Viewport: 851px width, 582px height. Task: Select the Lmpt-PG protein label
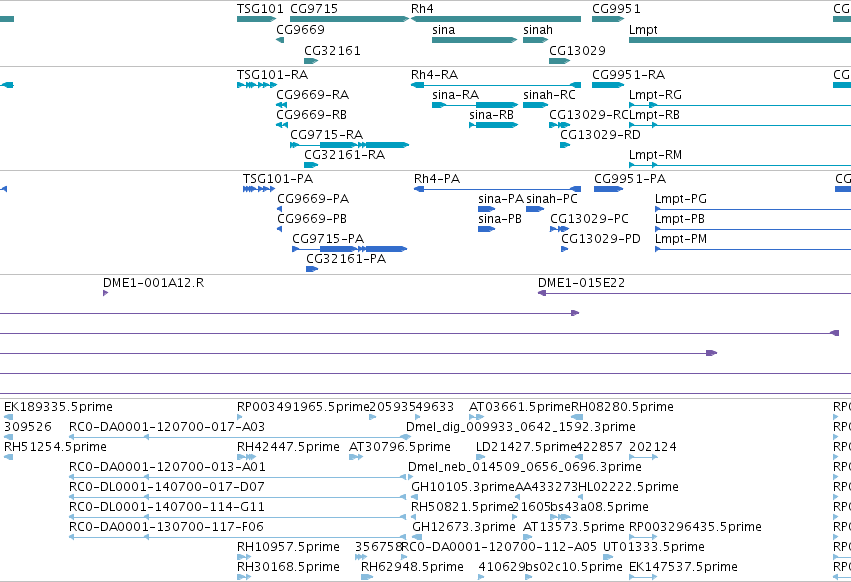681,199
